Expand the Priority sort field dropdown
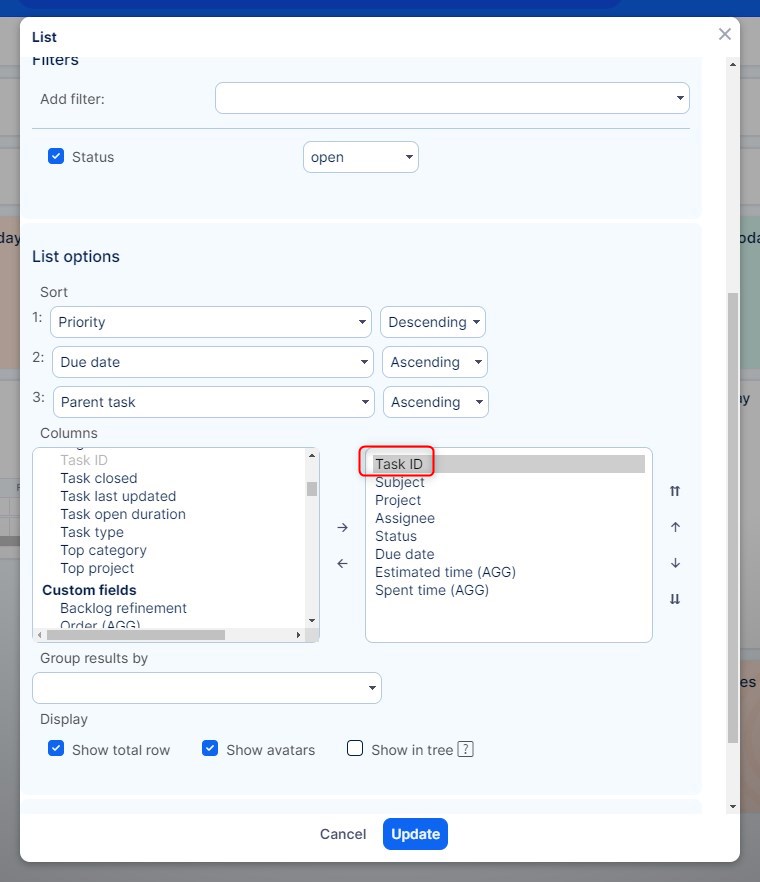760x882 pixels. click(210, 322)
